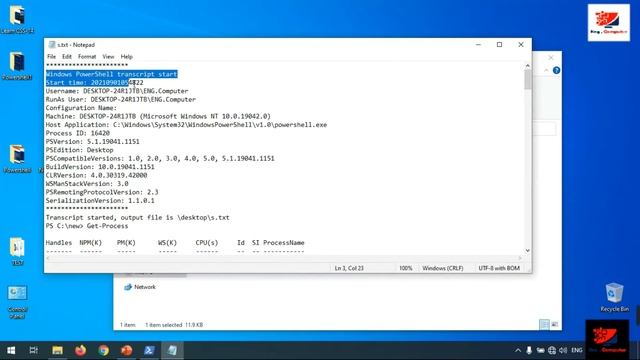Click the volume speaker tray icon
Image resolution: width=640 pixels, height=360 pixels.
(563, 350)
